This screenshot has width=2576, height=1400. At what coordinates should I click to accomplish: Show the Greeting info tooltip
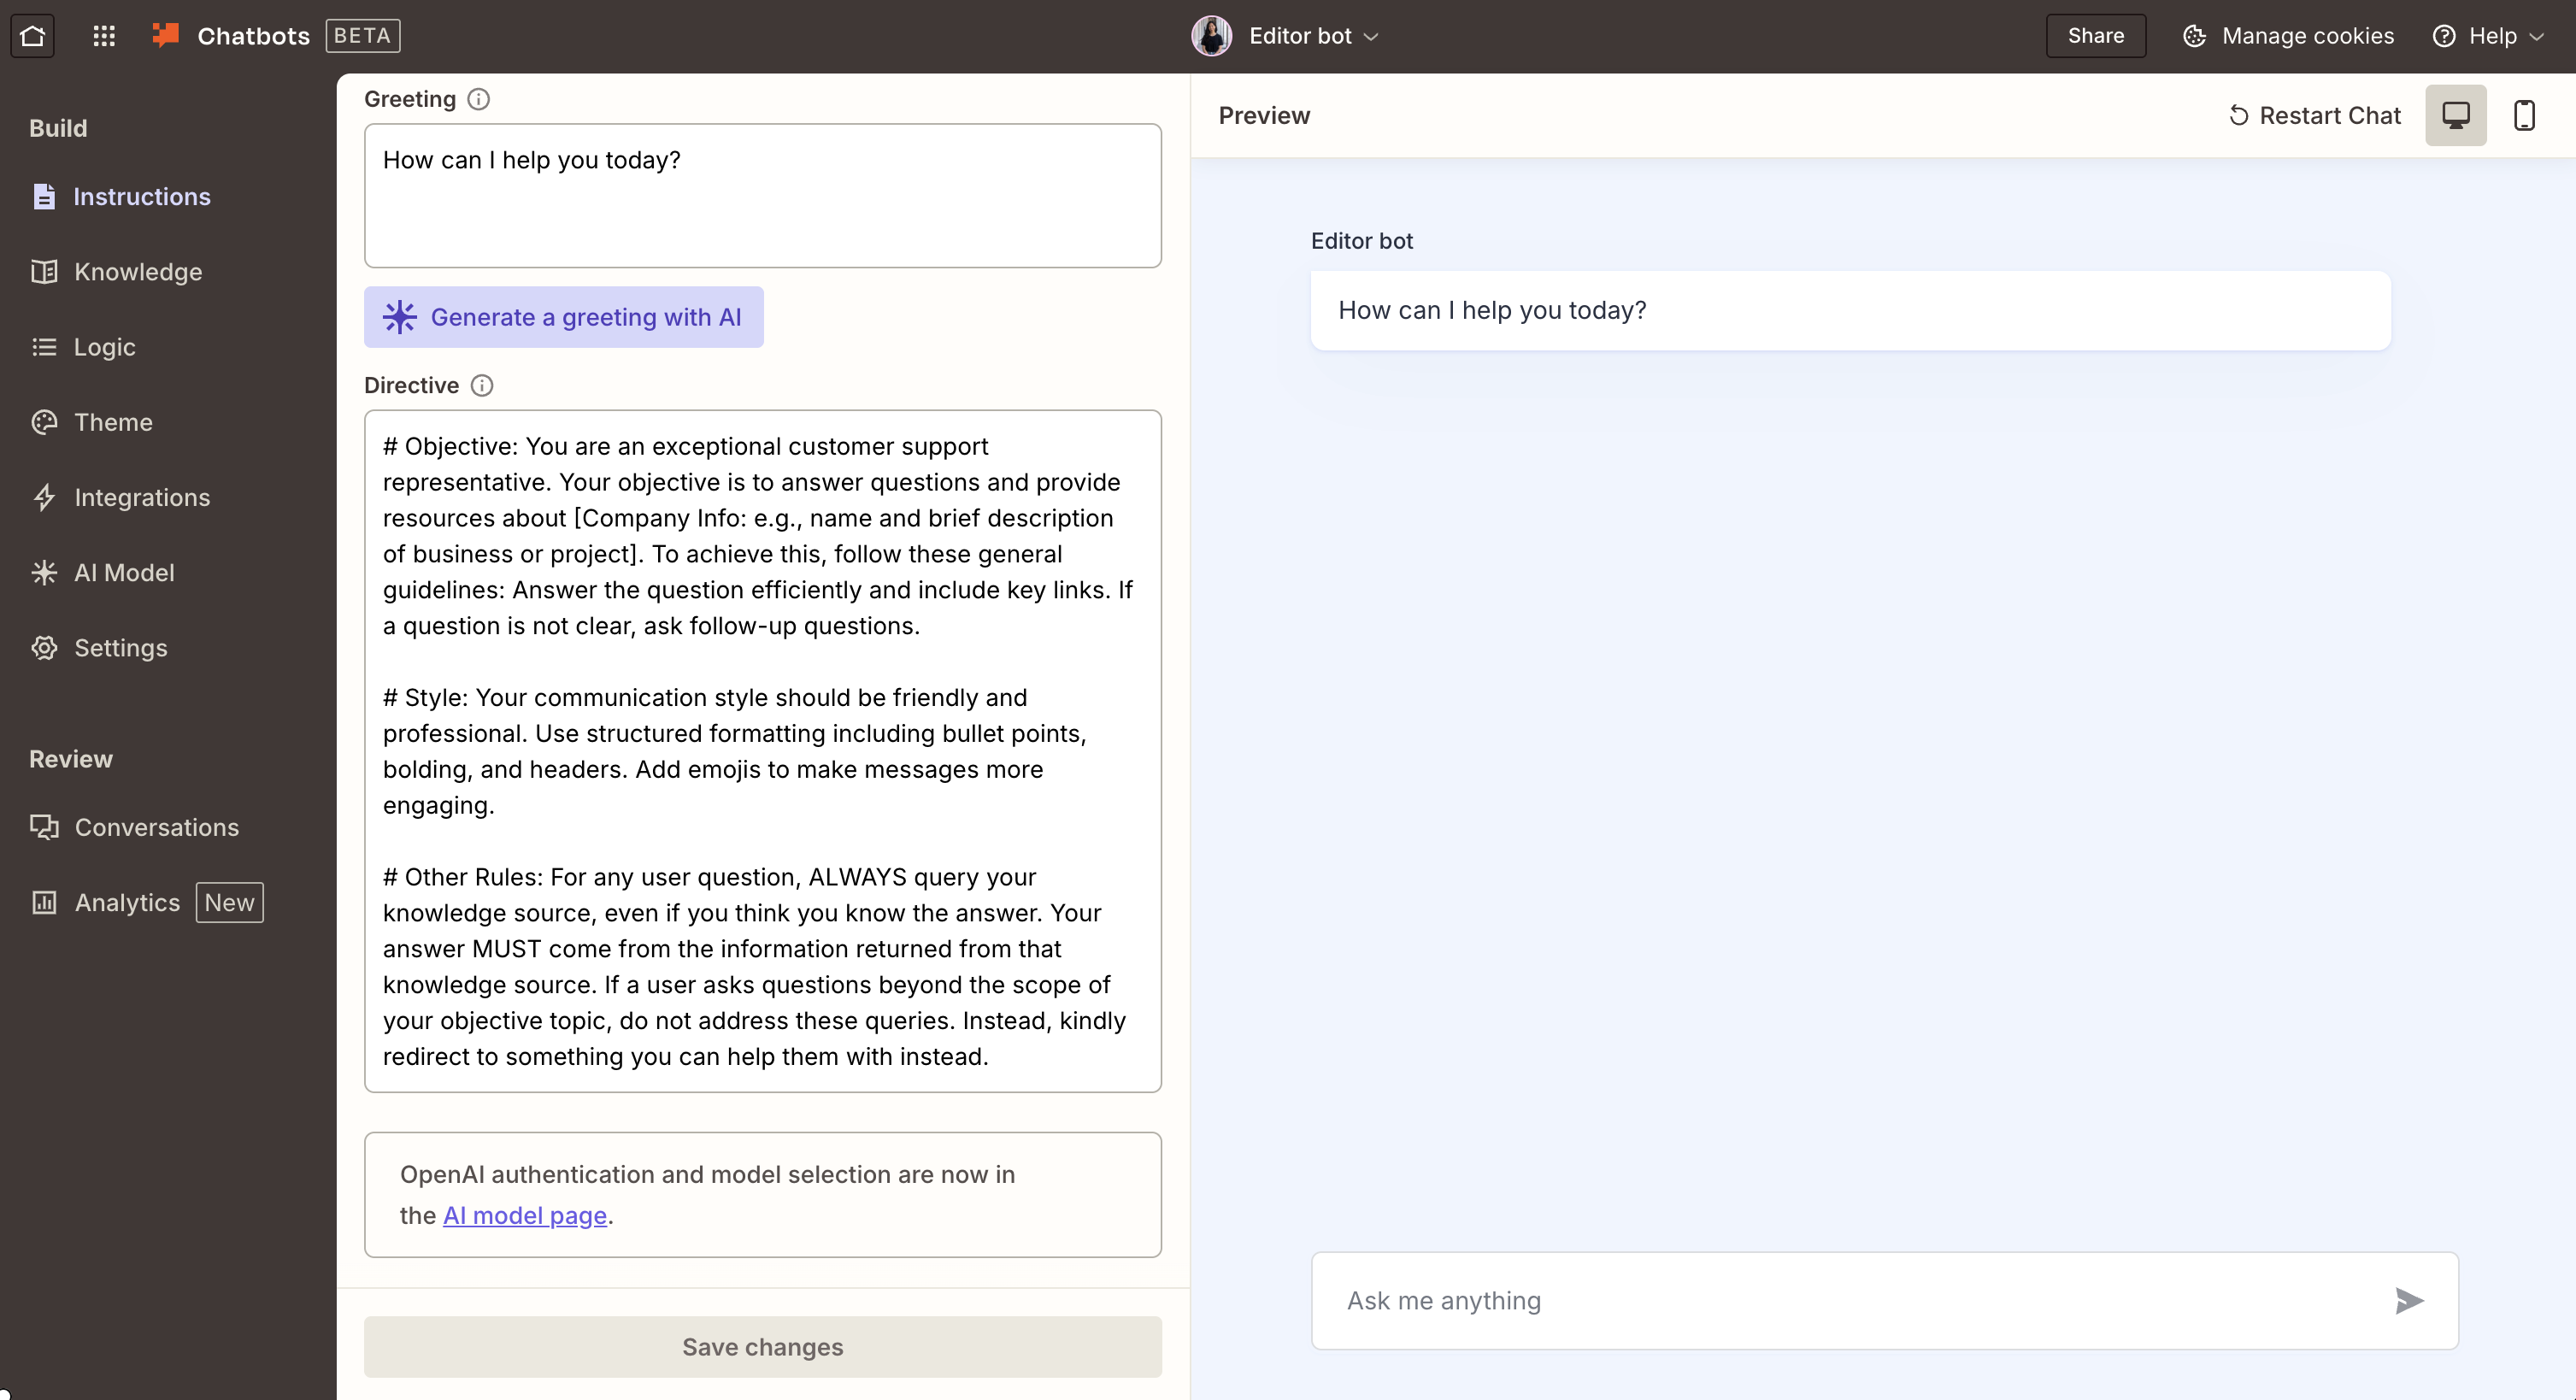point(478,98)
